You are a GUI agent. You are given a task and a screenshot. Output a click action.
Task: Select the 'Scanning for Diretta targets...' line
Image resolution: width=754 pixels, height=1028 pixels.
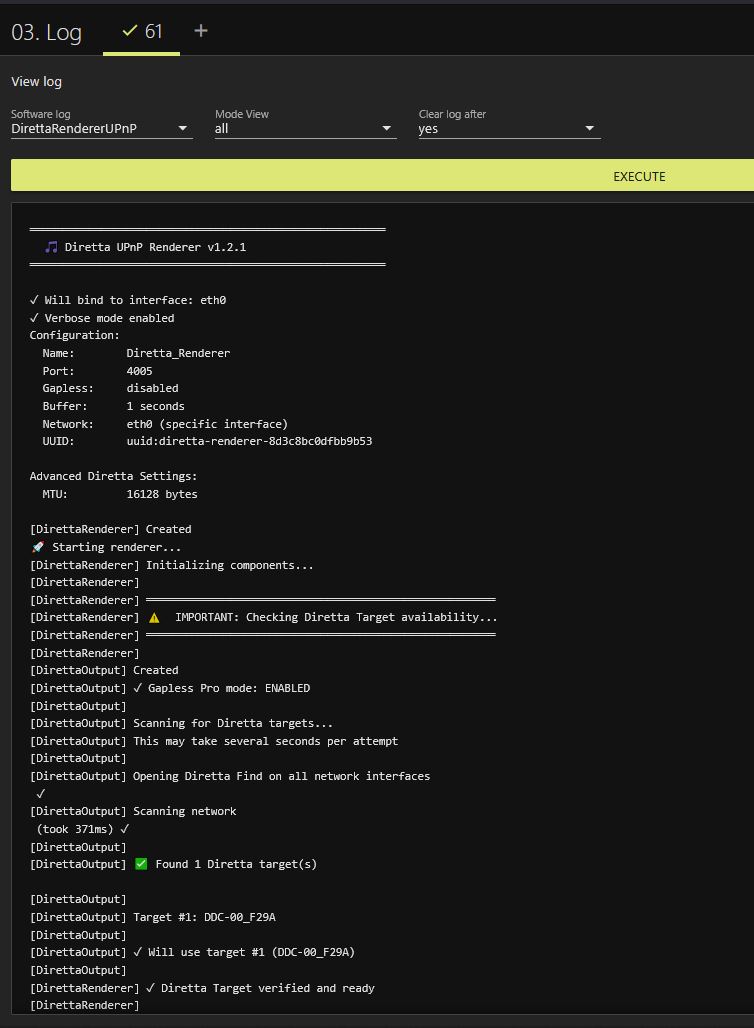[x=181, y=724]
